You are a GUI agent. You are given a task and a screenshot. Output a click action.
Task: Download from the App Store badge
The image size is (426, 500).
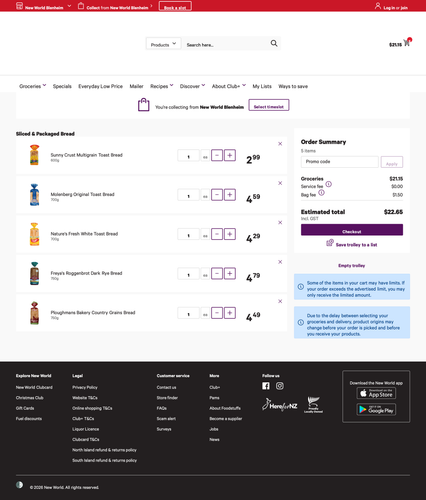376,393
